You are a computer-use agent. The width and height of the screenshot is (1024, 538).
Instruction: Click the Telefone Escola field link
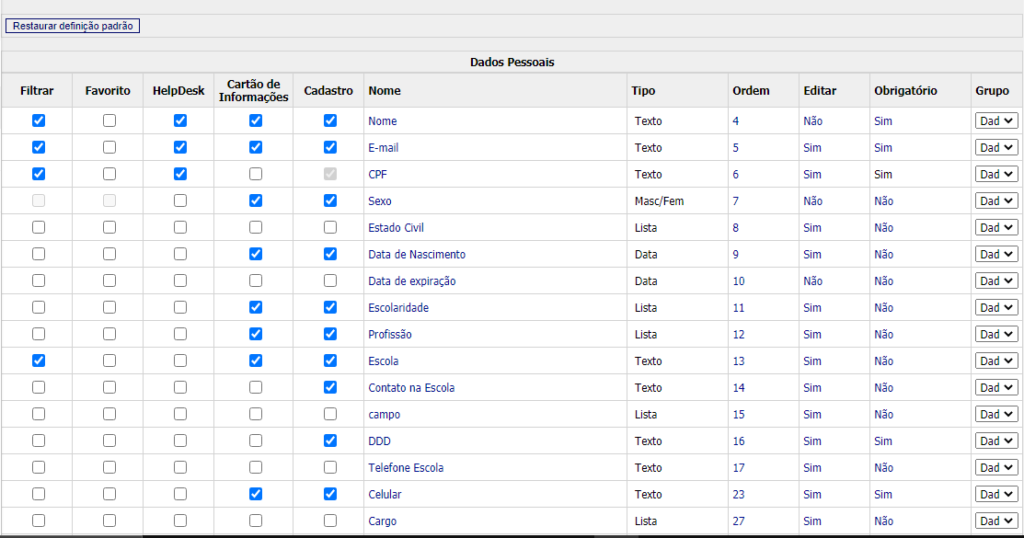point(406,468)
